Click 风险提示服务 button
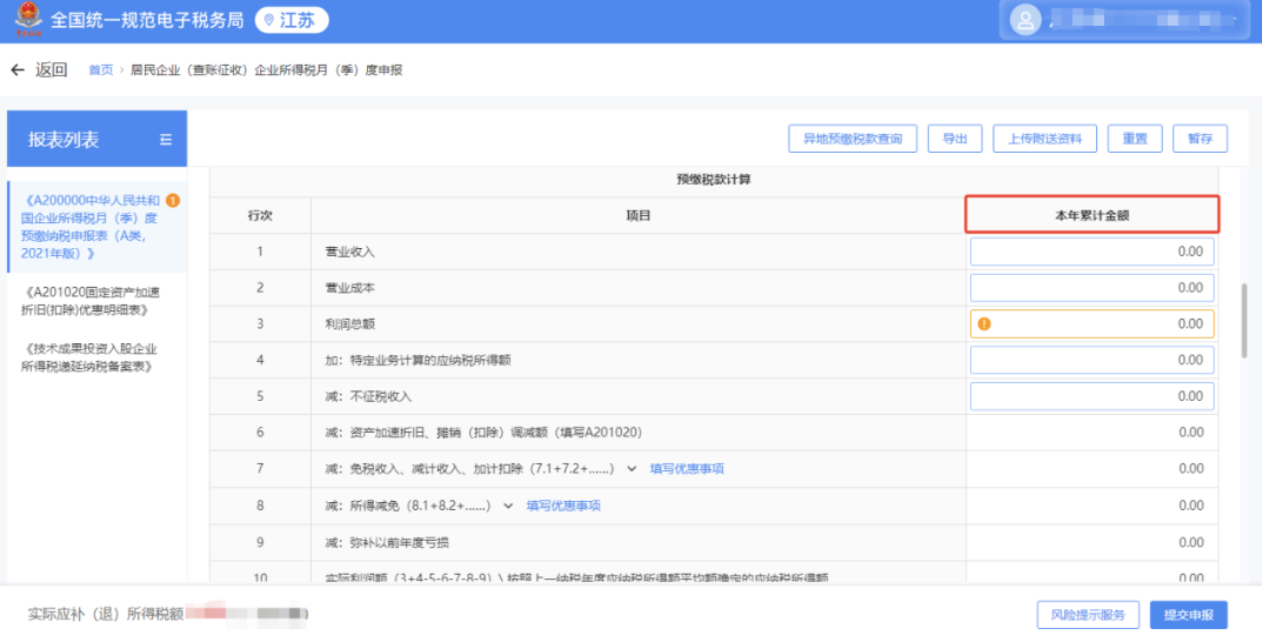 1088,615
